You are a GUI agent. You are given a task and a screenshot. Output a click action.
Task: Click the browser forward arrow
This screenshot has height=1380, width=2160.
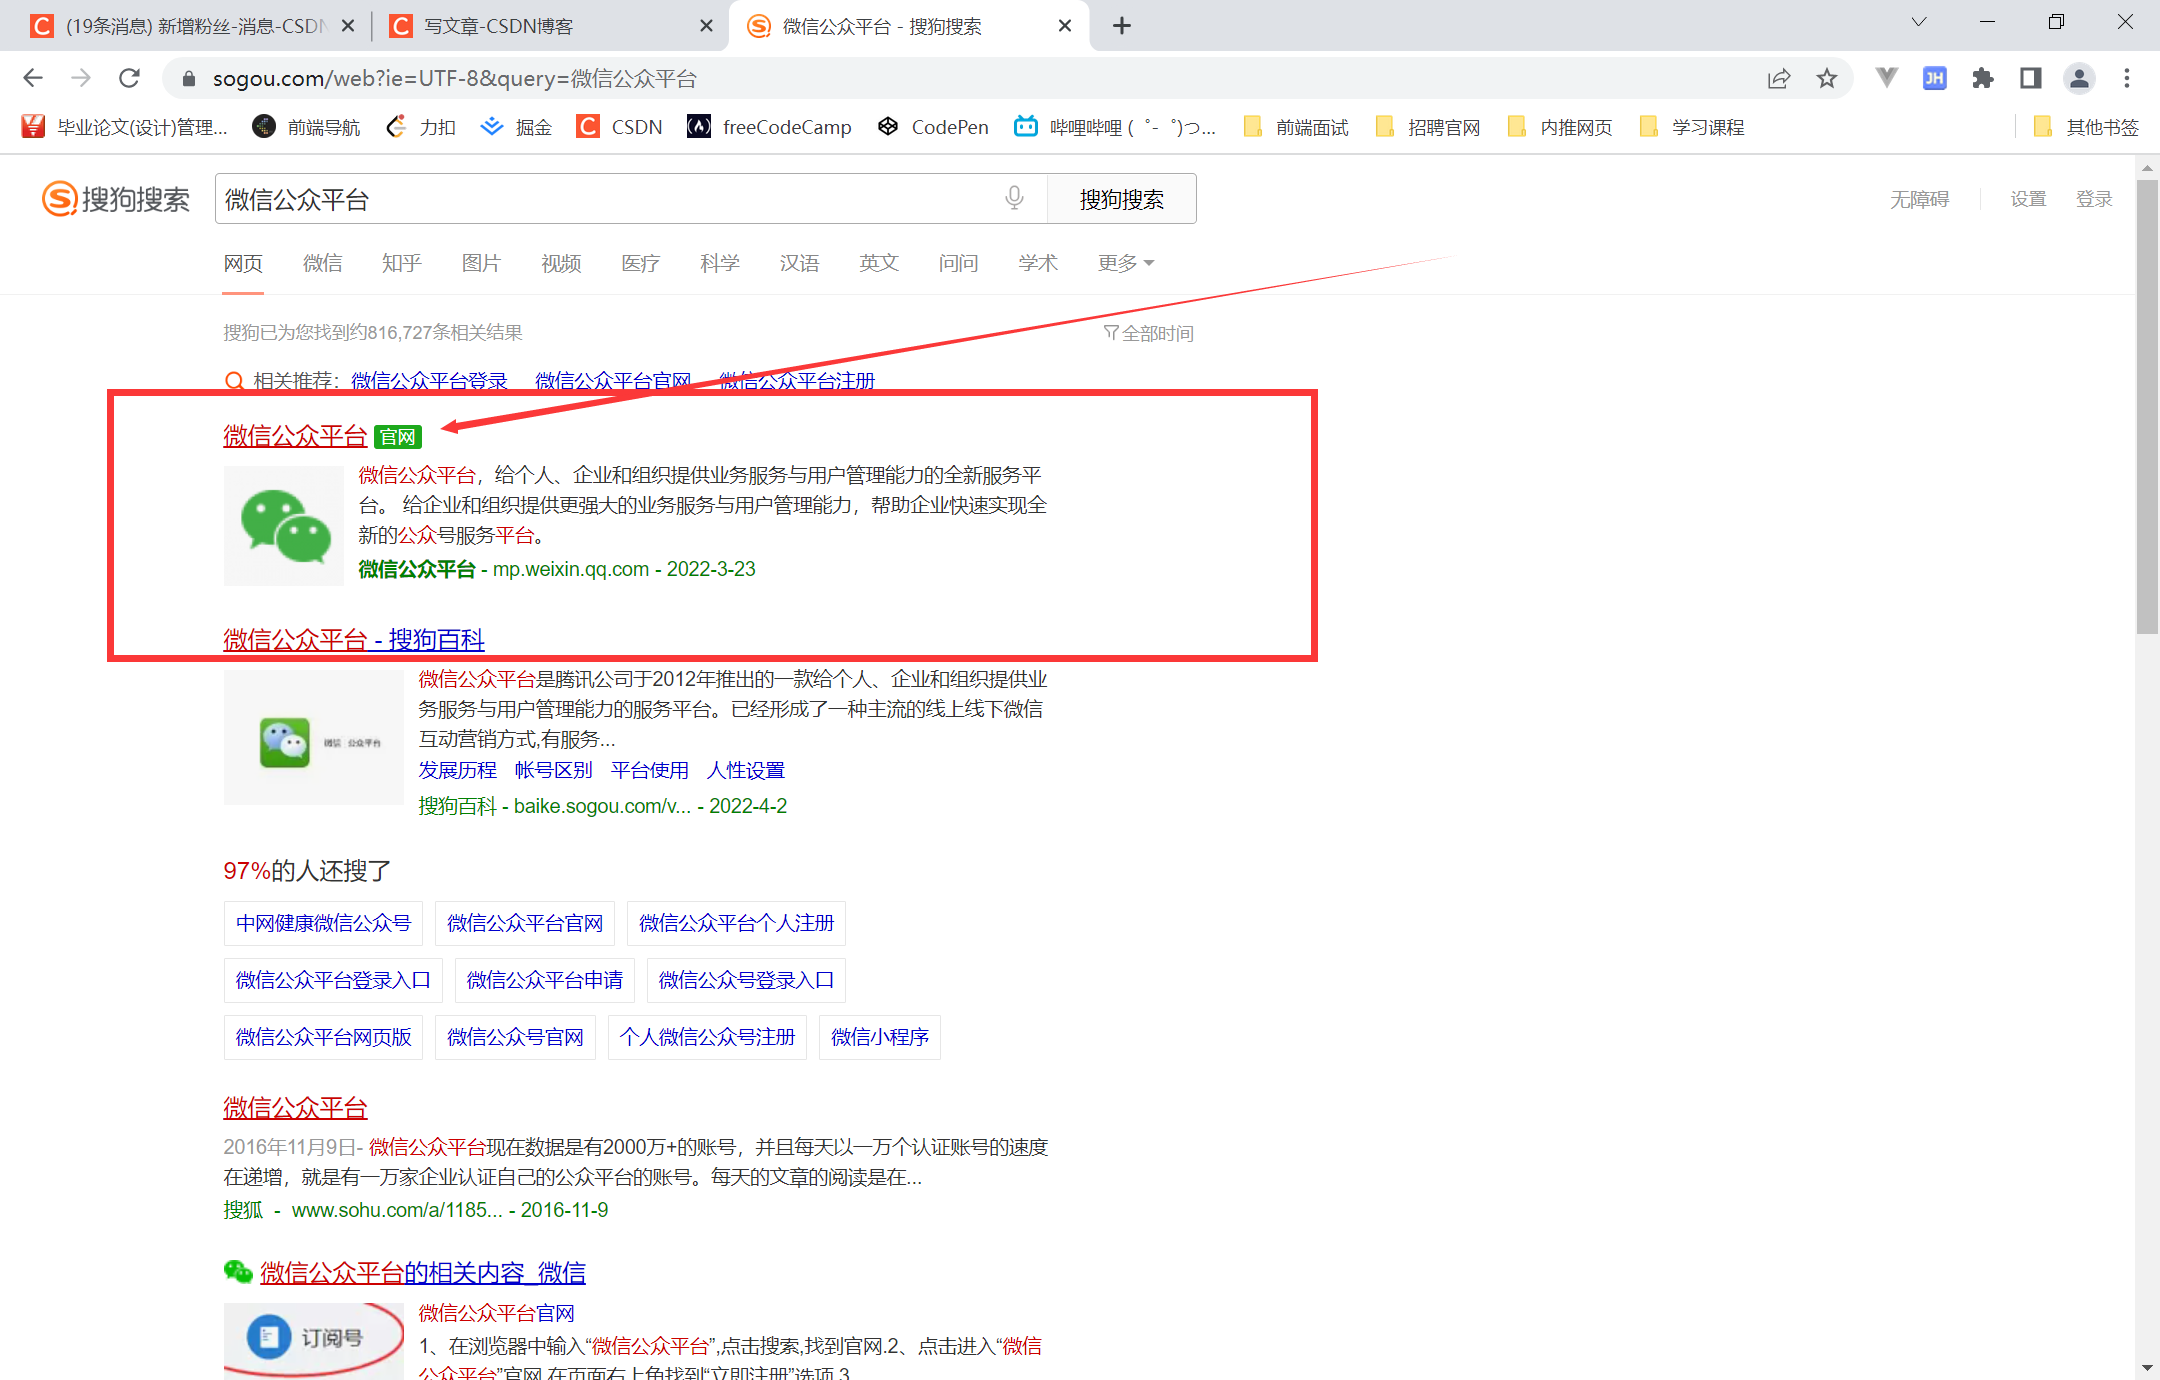[81, 78]
